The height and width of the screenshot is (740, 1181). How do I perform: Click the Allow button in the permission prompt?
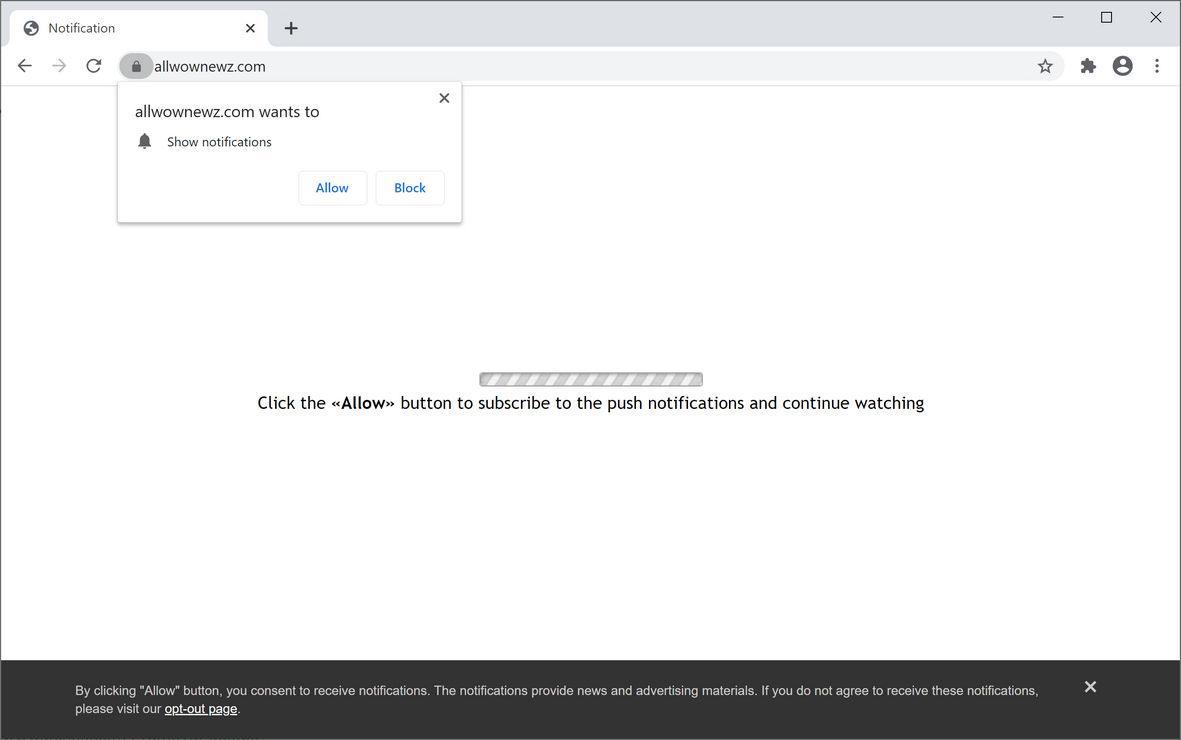tap(332, 187)
